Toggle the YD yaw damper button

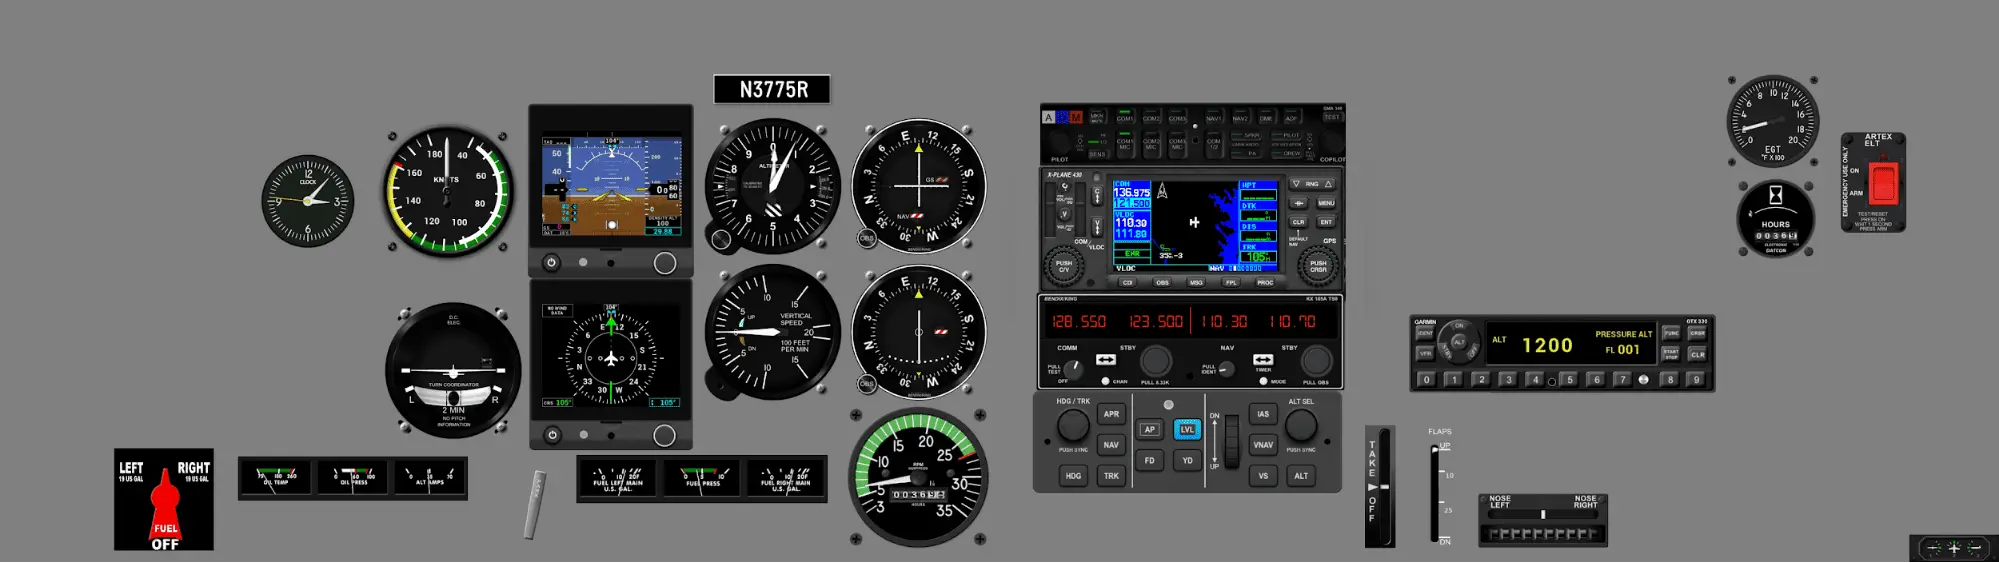1187,461
